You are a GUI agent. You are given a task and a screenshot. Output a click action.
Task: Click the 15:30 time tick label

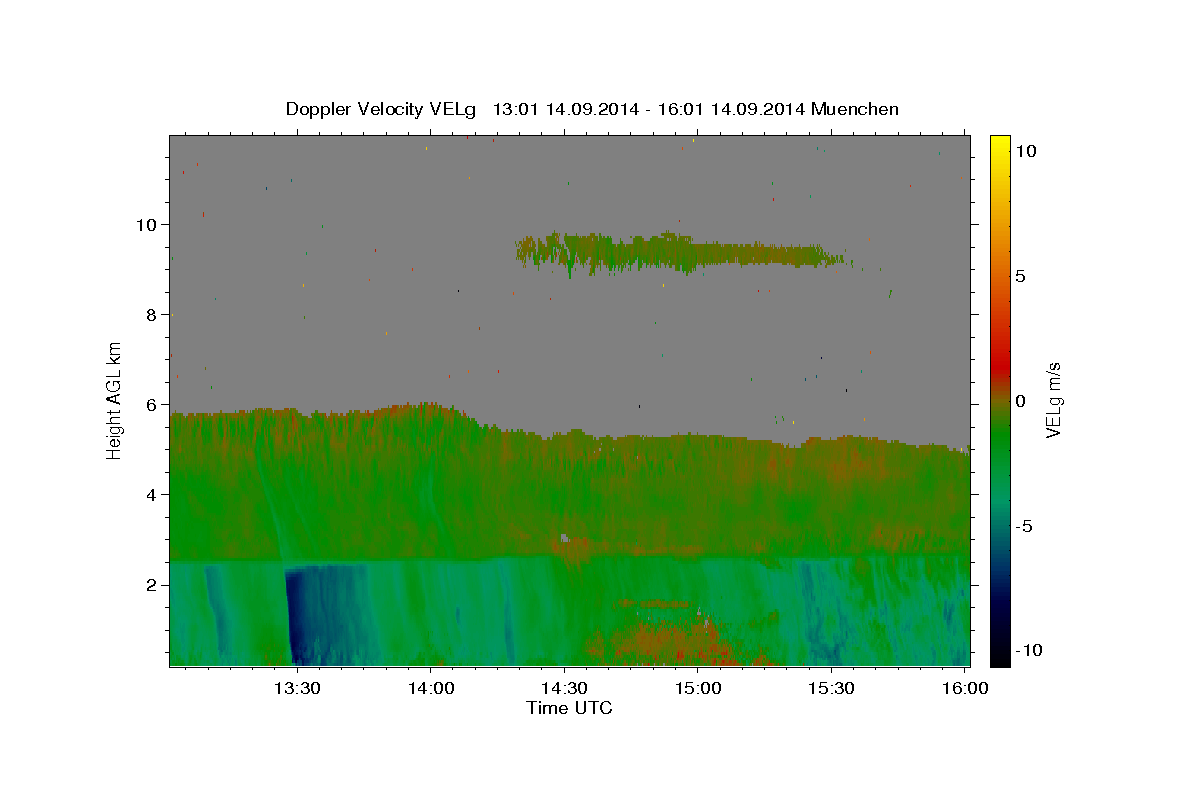(x=831, y=688)
